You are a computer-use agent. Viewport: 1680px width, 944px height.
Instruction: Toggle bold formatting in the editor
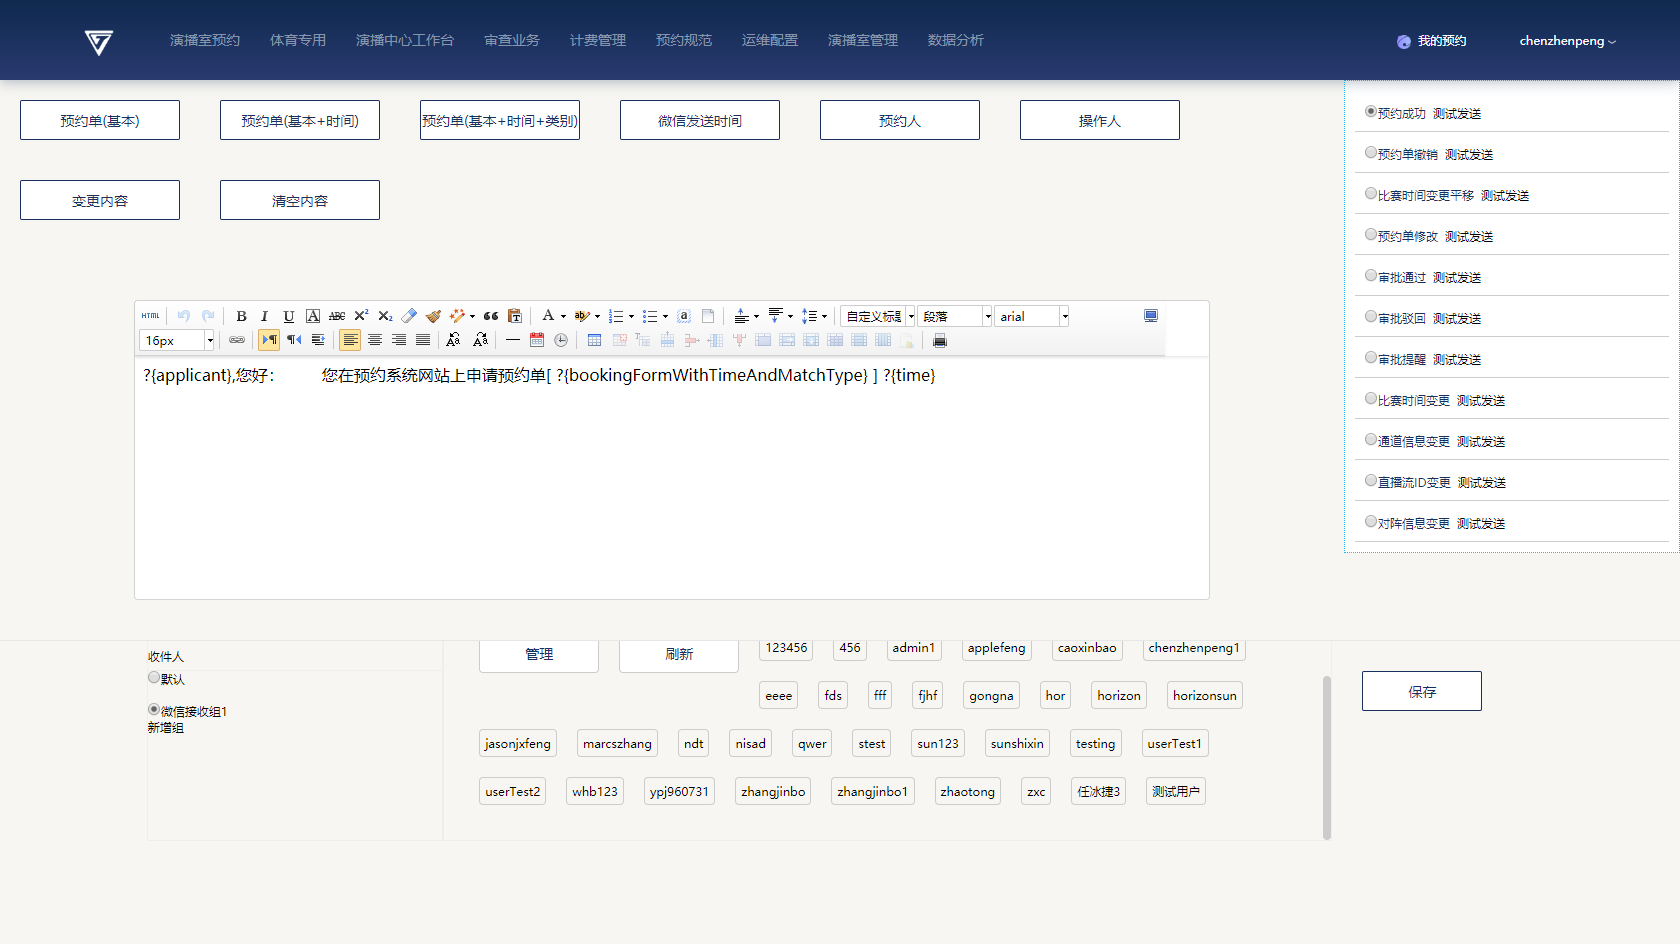241,316
